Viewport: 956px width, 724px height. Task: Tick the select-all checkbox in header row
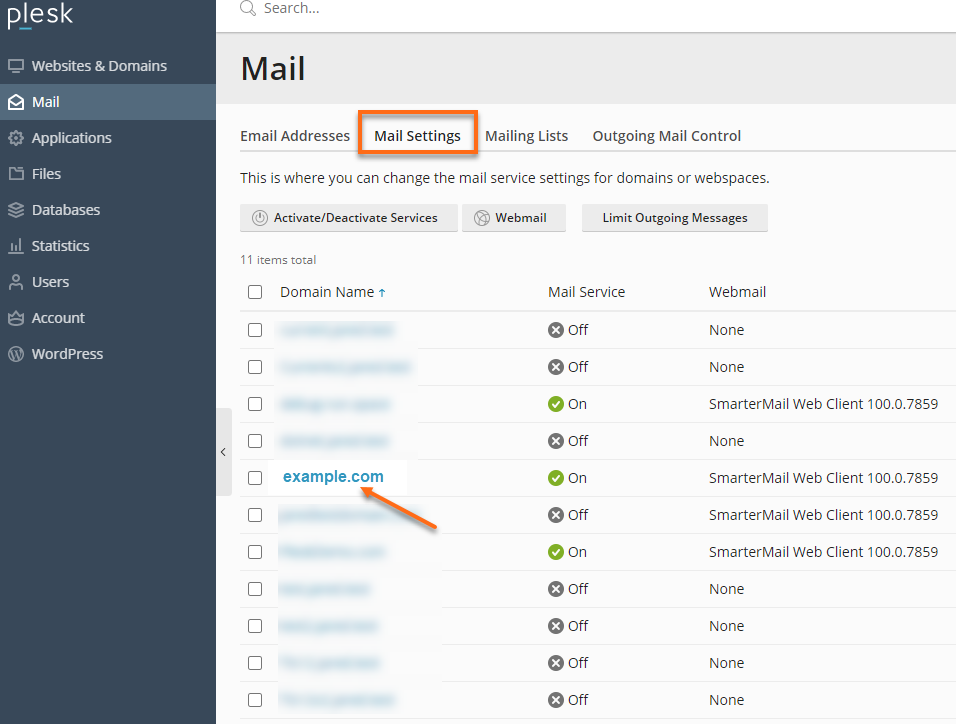tap(255, 291)
